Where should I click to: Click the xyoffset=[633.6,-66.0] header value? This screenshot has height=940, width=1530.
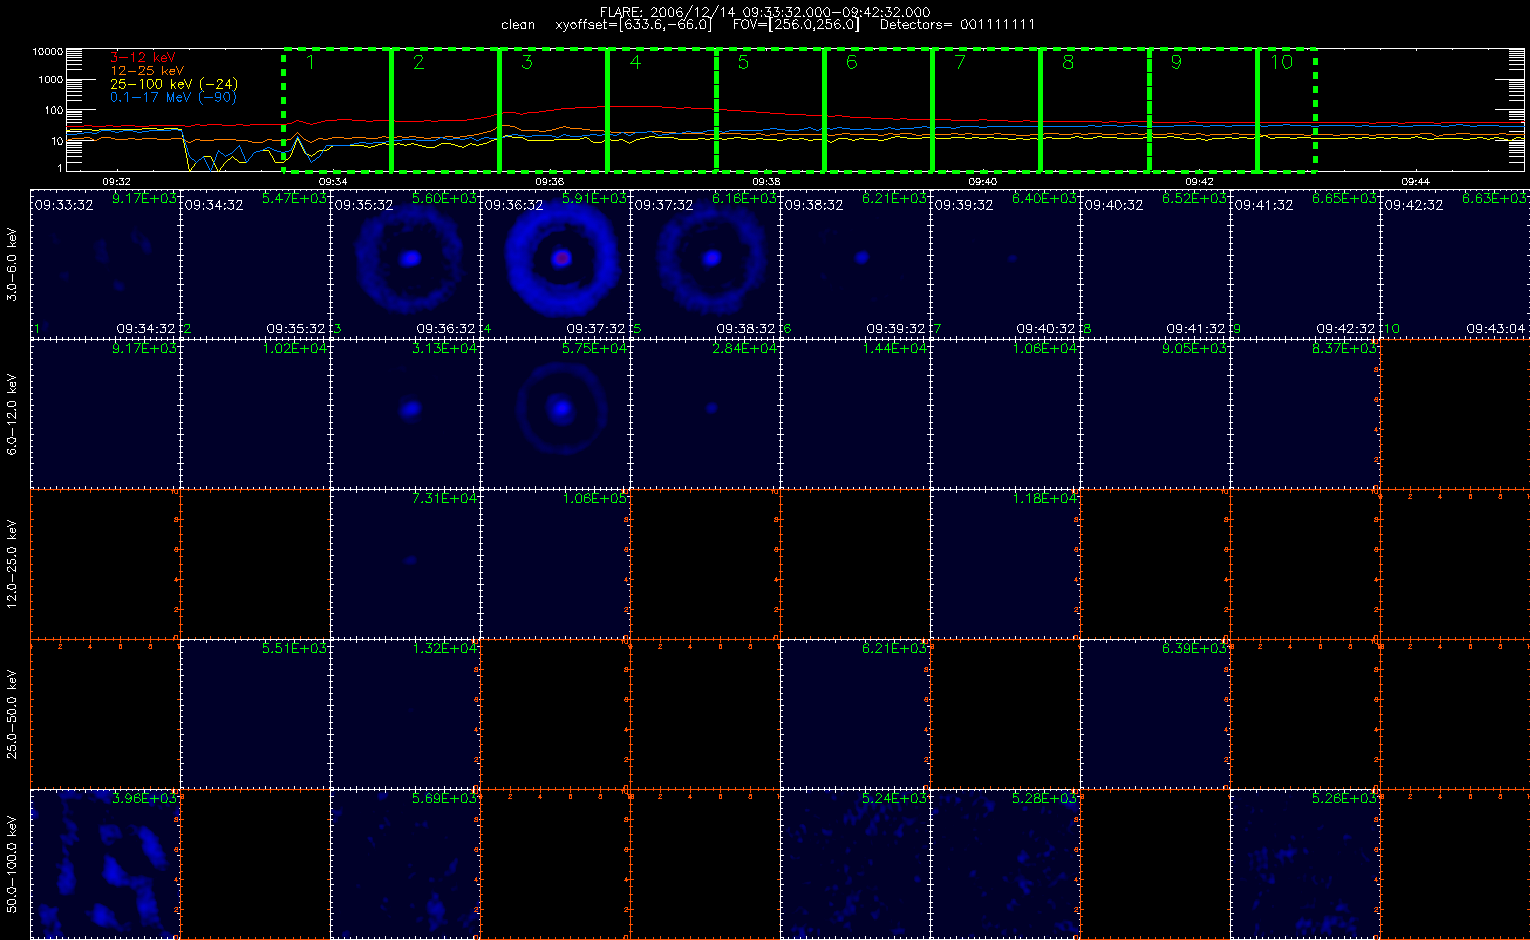coord(634,25)
